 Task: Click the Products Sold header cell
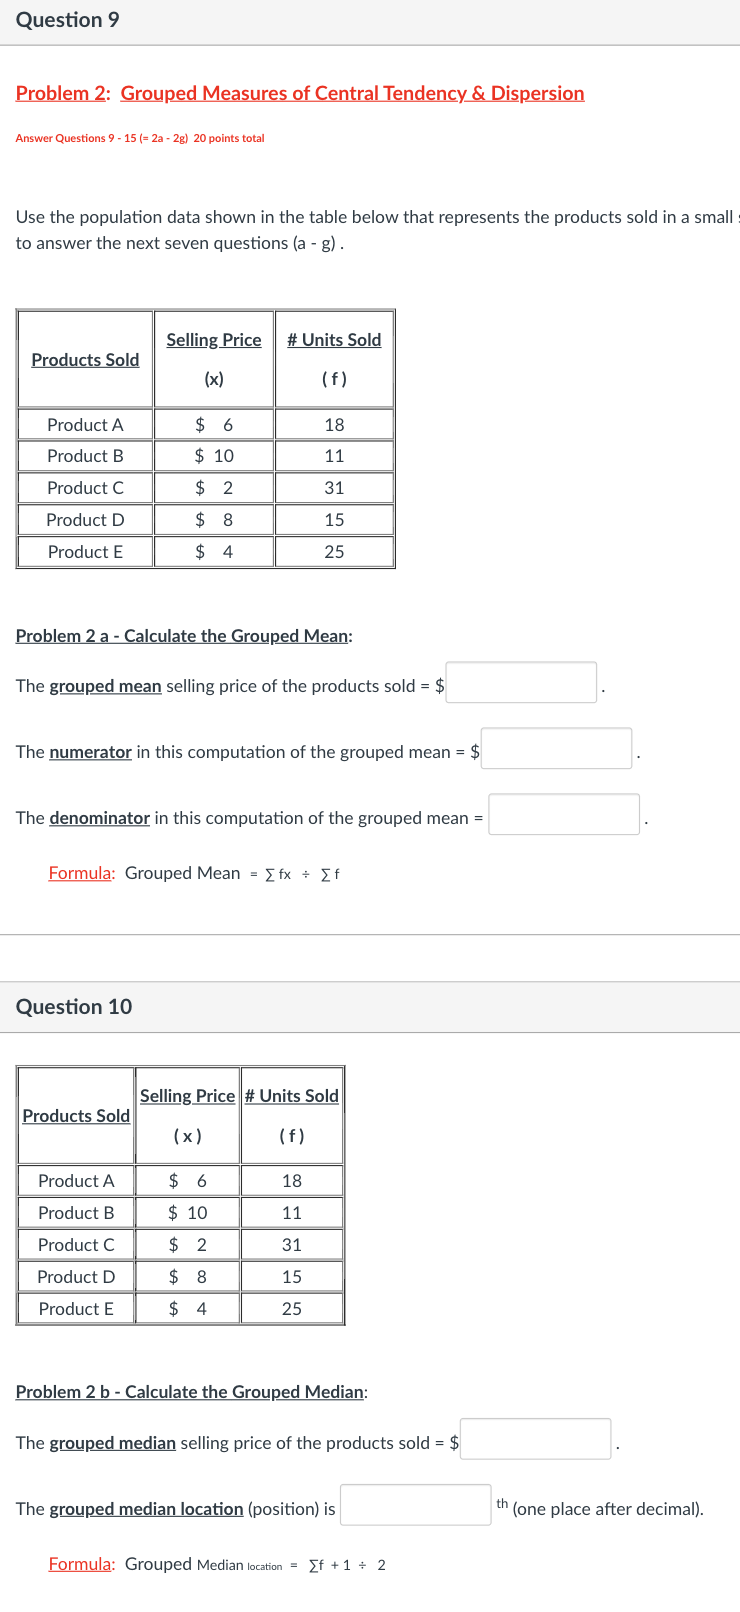[85, 359]
